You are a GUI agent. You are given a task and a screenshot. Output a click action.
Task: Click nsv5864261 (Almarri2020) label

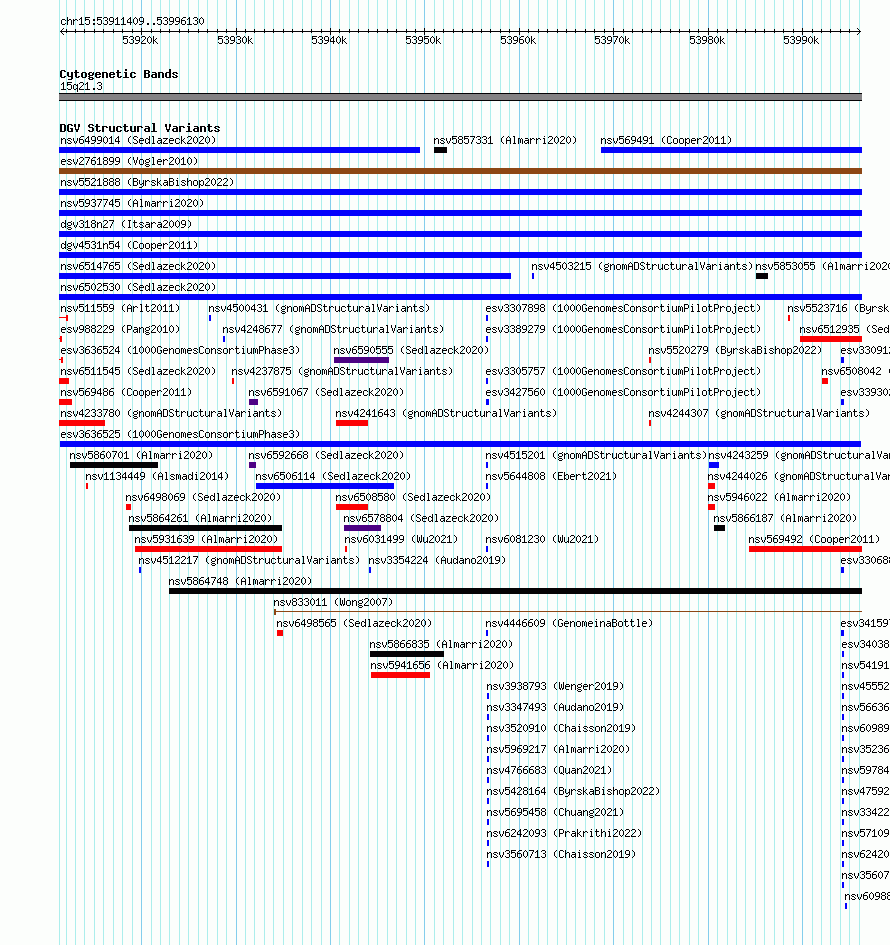(x=200, y=518)
